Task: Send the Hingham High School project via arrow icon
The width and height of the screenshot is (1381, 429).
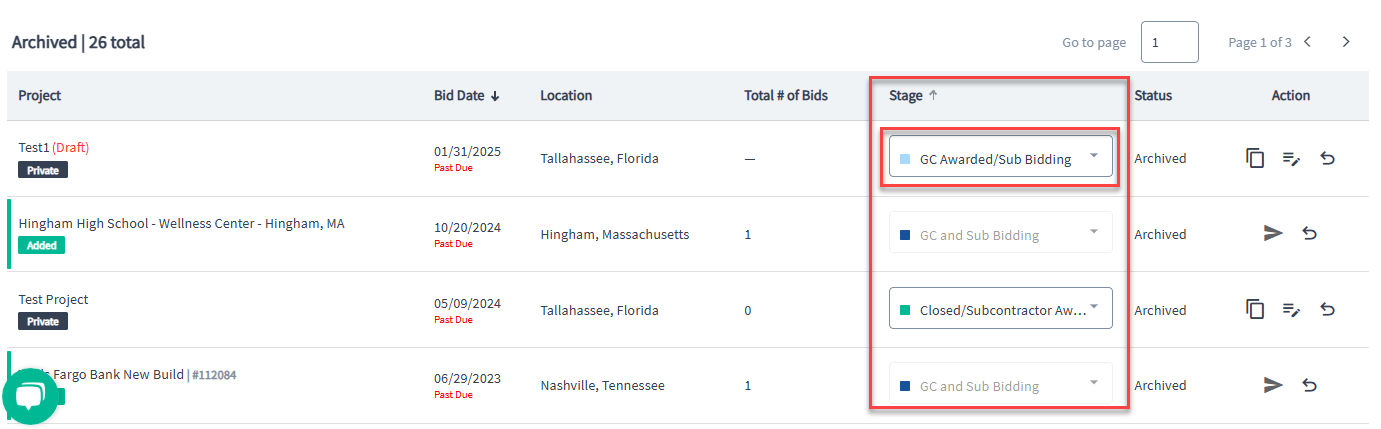Action: [x=1273, y=234]
